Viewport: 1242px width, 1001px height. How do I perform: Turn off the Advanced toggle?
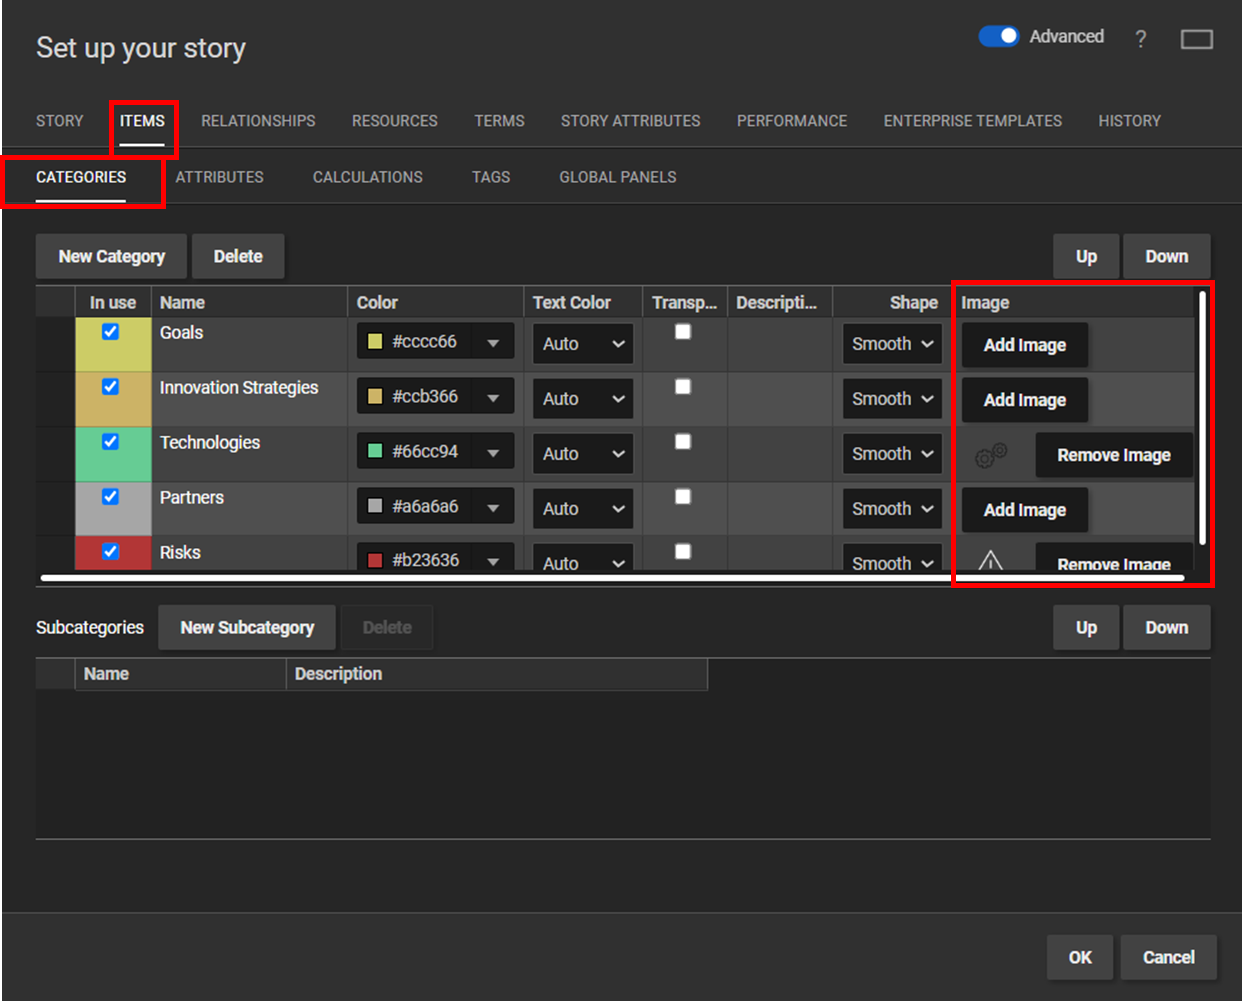tap(998, 36)
